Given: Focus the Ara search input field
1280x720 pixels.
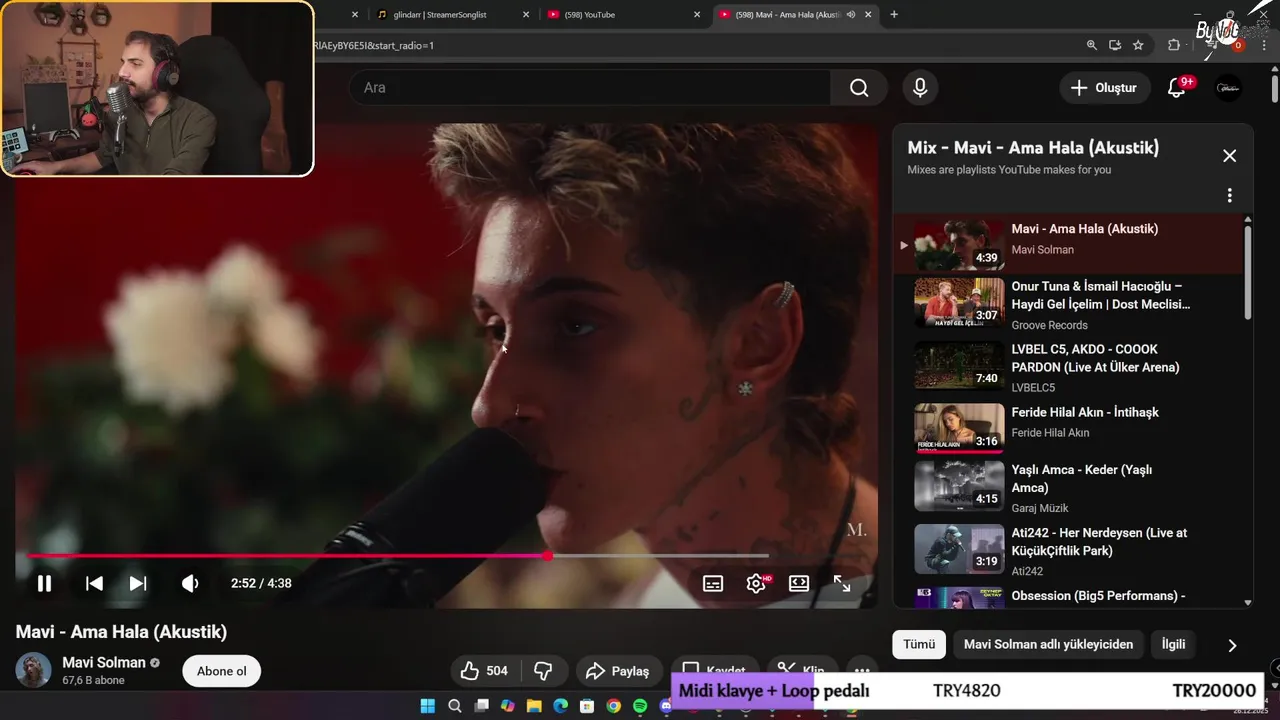Looking at the screenshot, I should (x=590, y=88).
